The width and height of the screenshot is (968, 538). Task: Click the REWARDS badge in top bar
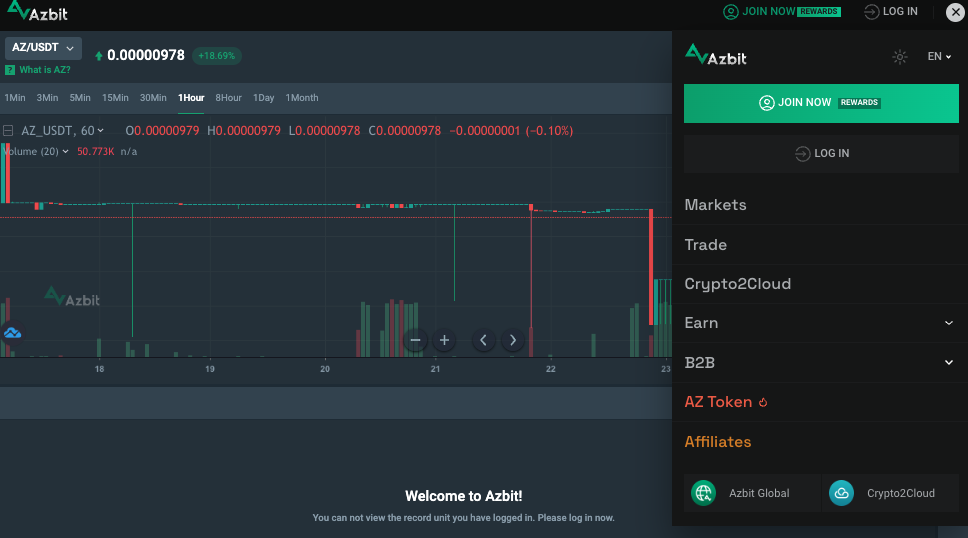click(x=819, y=12)
